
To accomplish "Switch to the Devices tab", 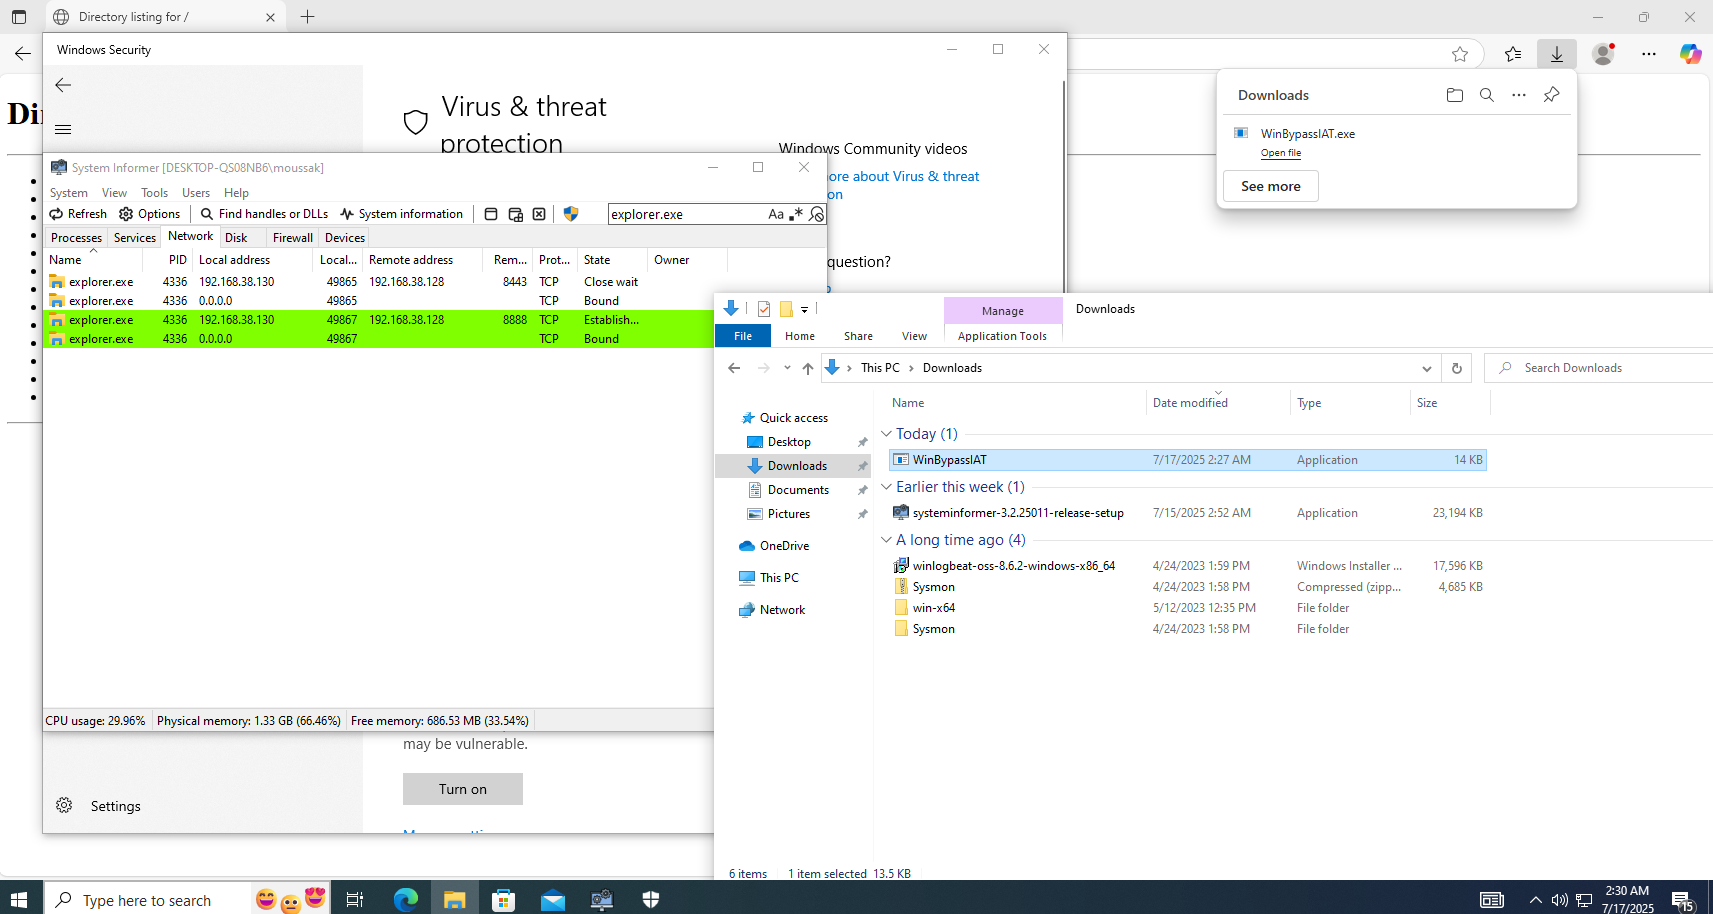I will (x=345, y=238).
